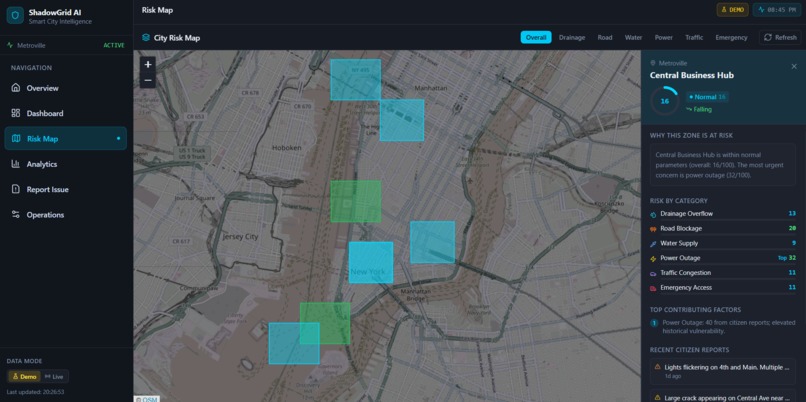Close the Central Business Hub panel
Screen dimensions: 806x402
794,66
